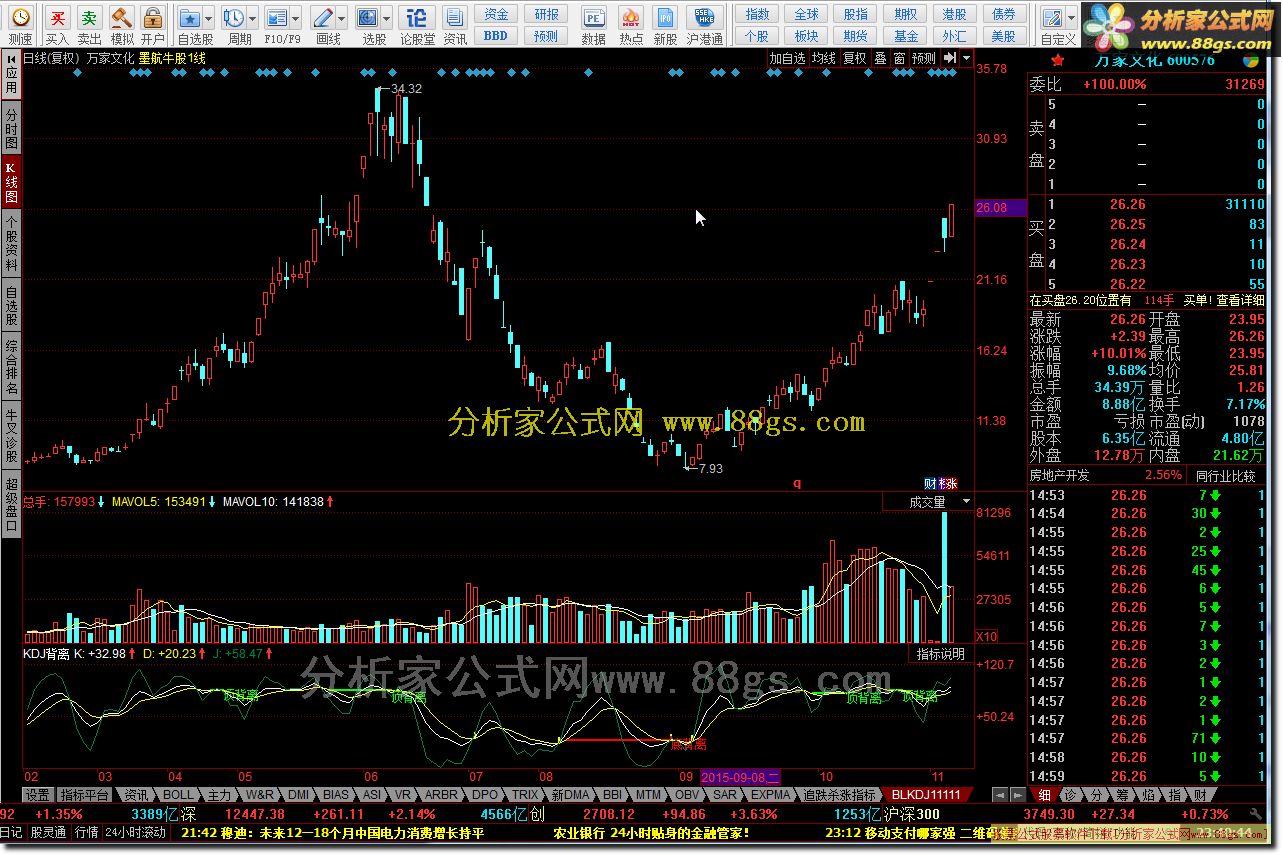Click the X10 volume scale label
The height and width of the screenshot is (855, 1283).
tap(986, 636)
